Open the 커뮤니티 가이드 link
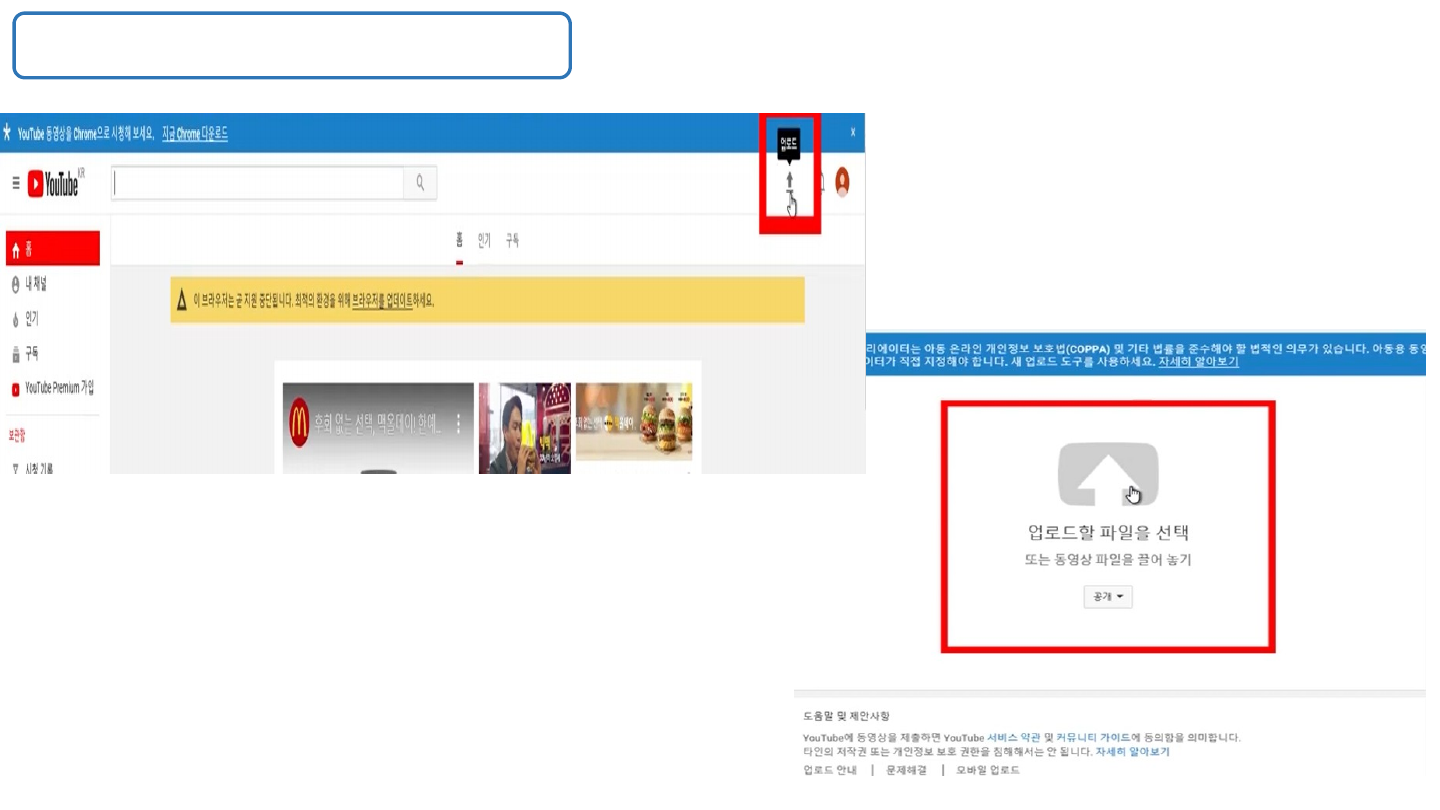 [x=1093, y=737]
